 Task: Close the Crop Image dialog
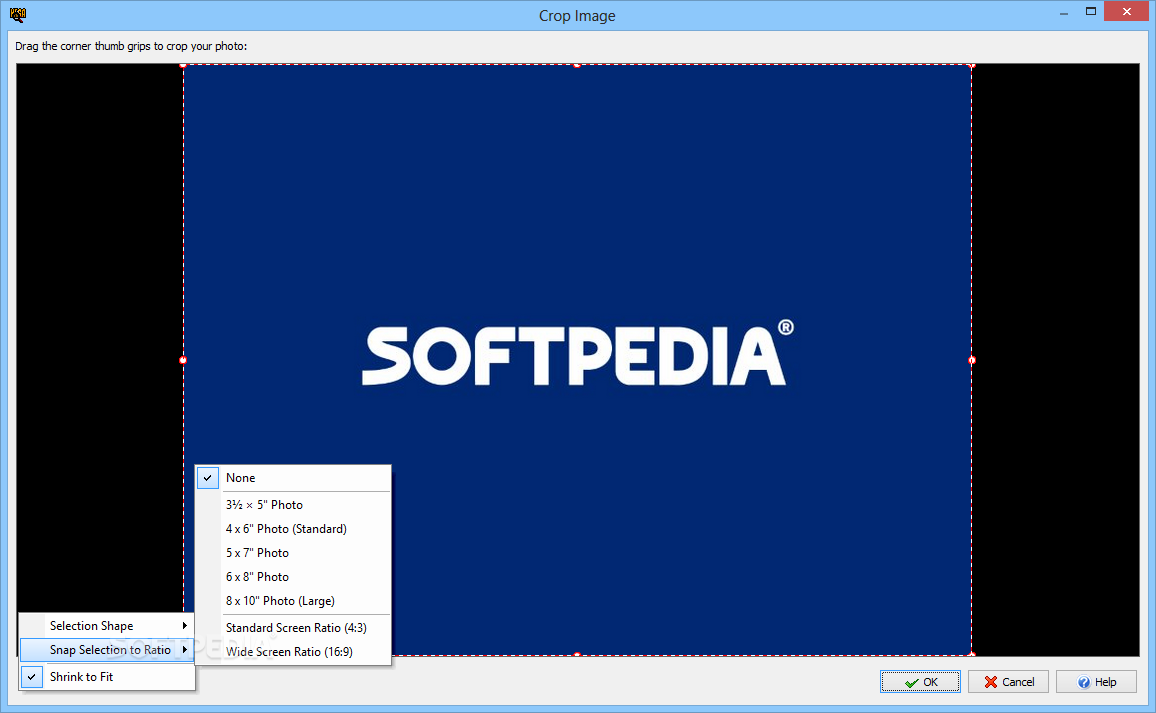click(x=1126, y=11)
